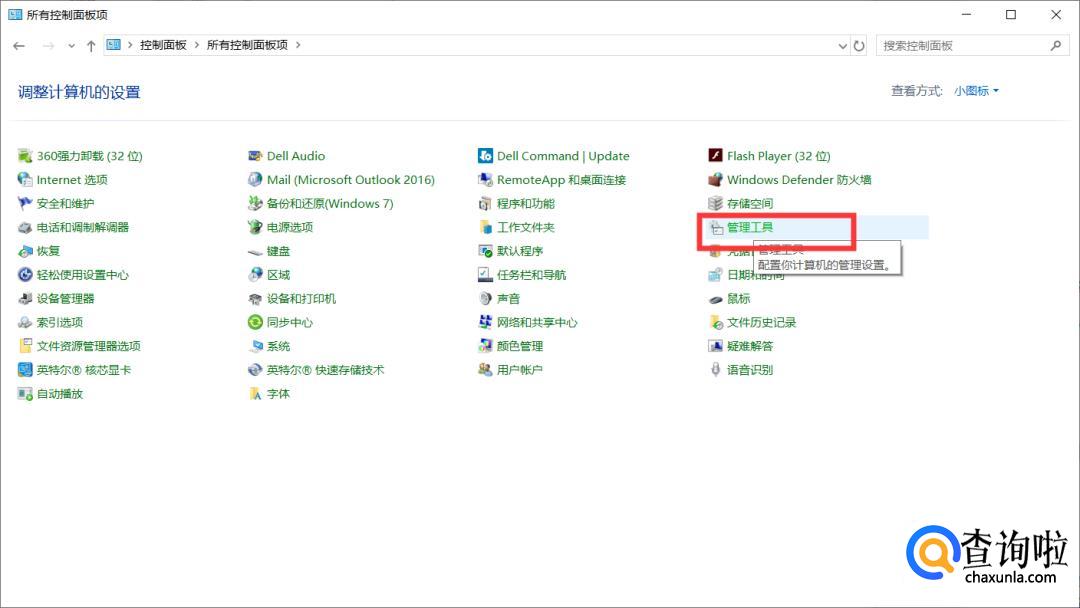This screenshot has height=608, width=1080.
Task: Open the 轻松使用设置中心 icon
Action: tap(25, 275)
